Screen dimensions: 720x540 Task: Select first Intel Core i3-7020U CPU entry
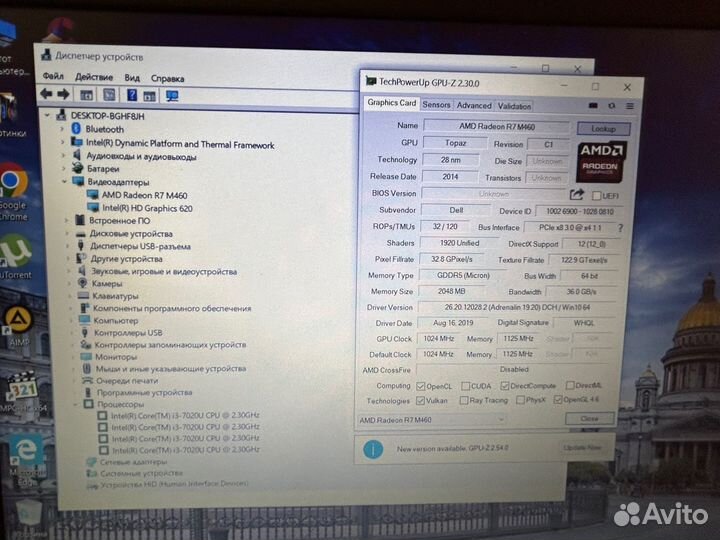click(185, 415)
